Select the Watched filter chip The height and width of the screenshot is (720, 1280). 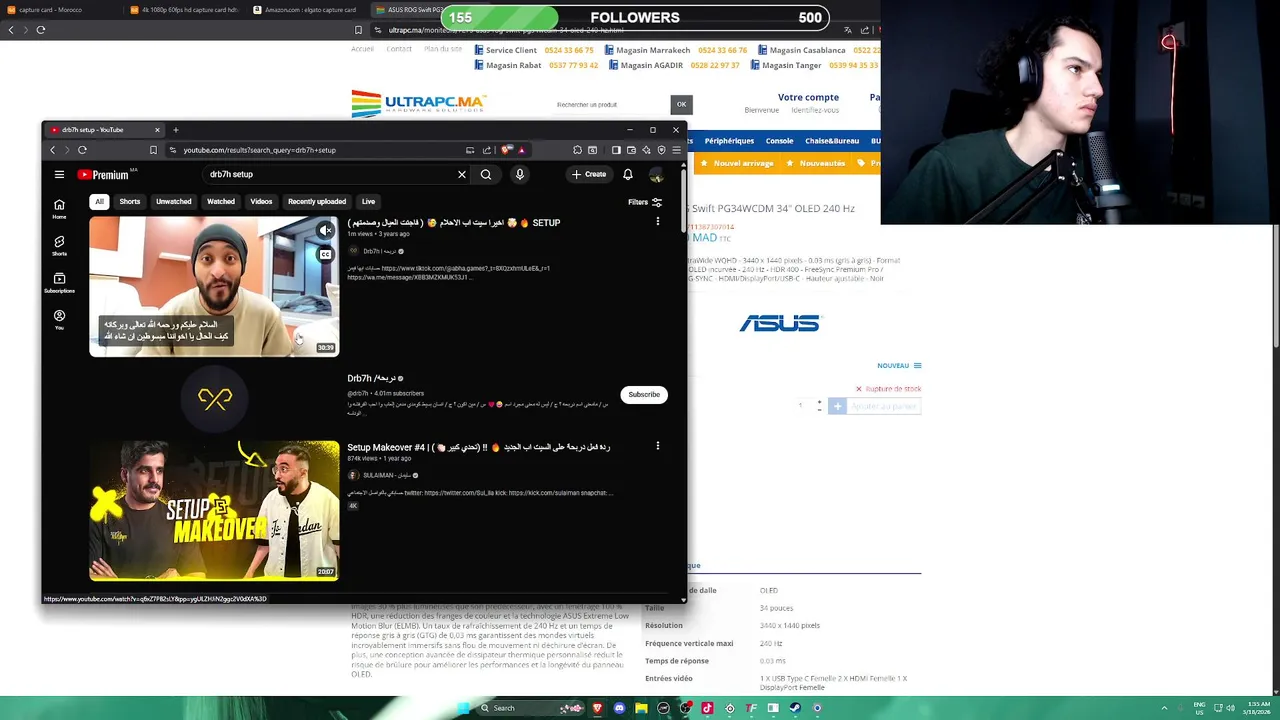221,202
